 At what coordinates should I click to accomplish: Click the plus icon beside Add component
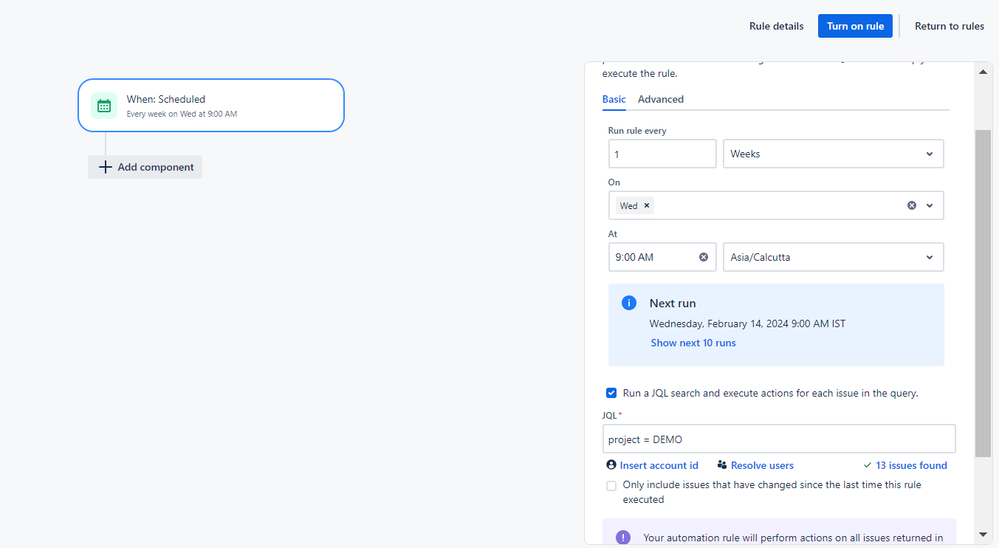click(x=105, y=167)
